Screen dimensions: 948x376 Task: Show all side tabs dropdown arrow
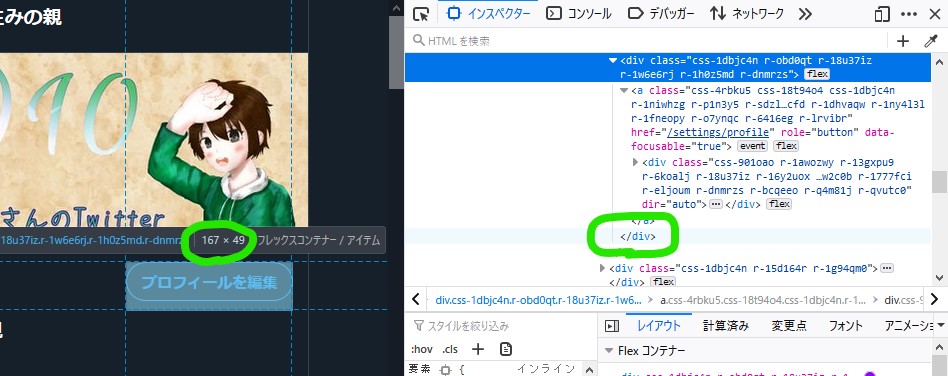point(941,326)
